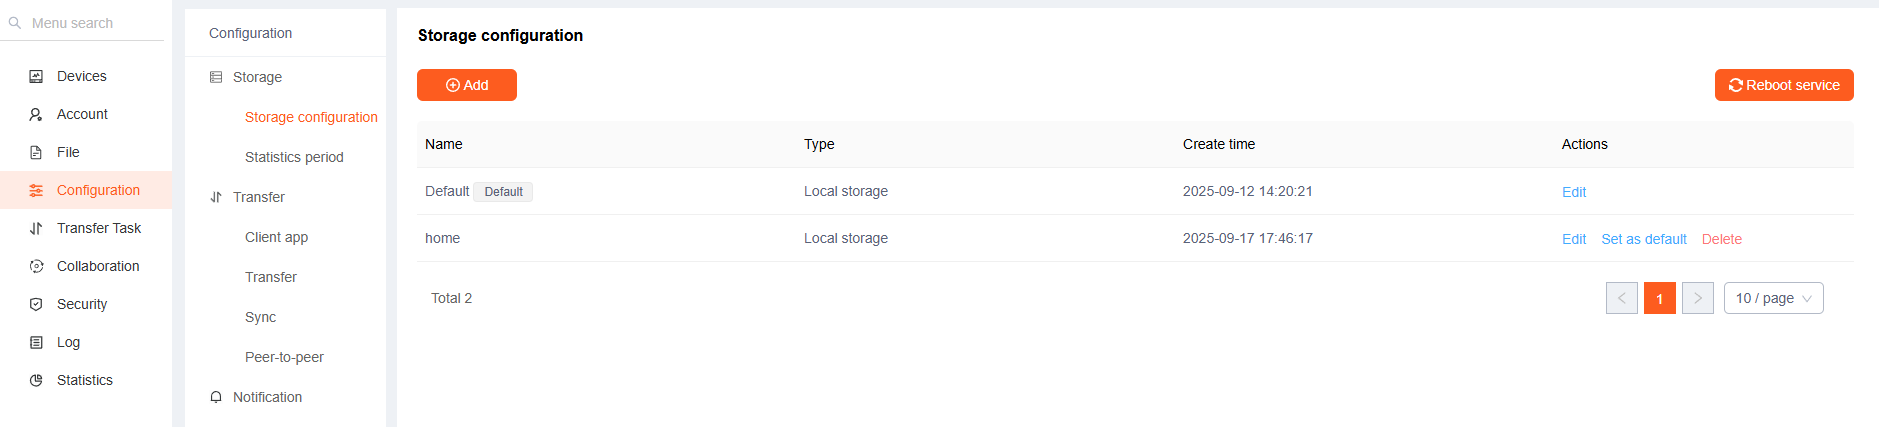Viewport: 1879px width, 427px height.
Task: Expand the Notification section
Action: [x=267, y=397]
